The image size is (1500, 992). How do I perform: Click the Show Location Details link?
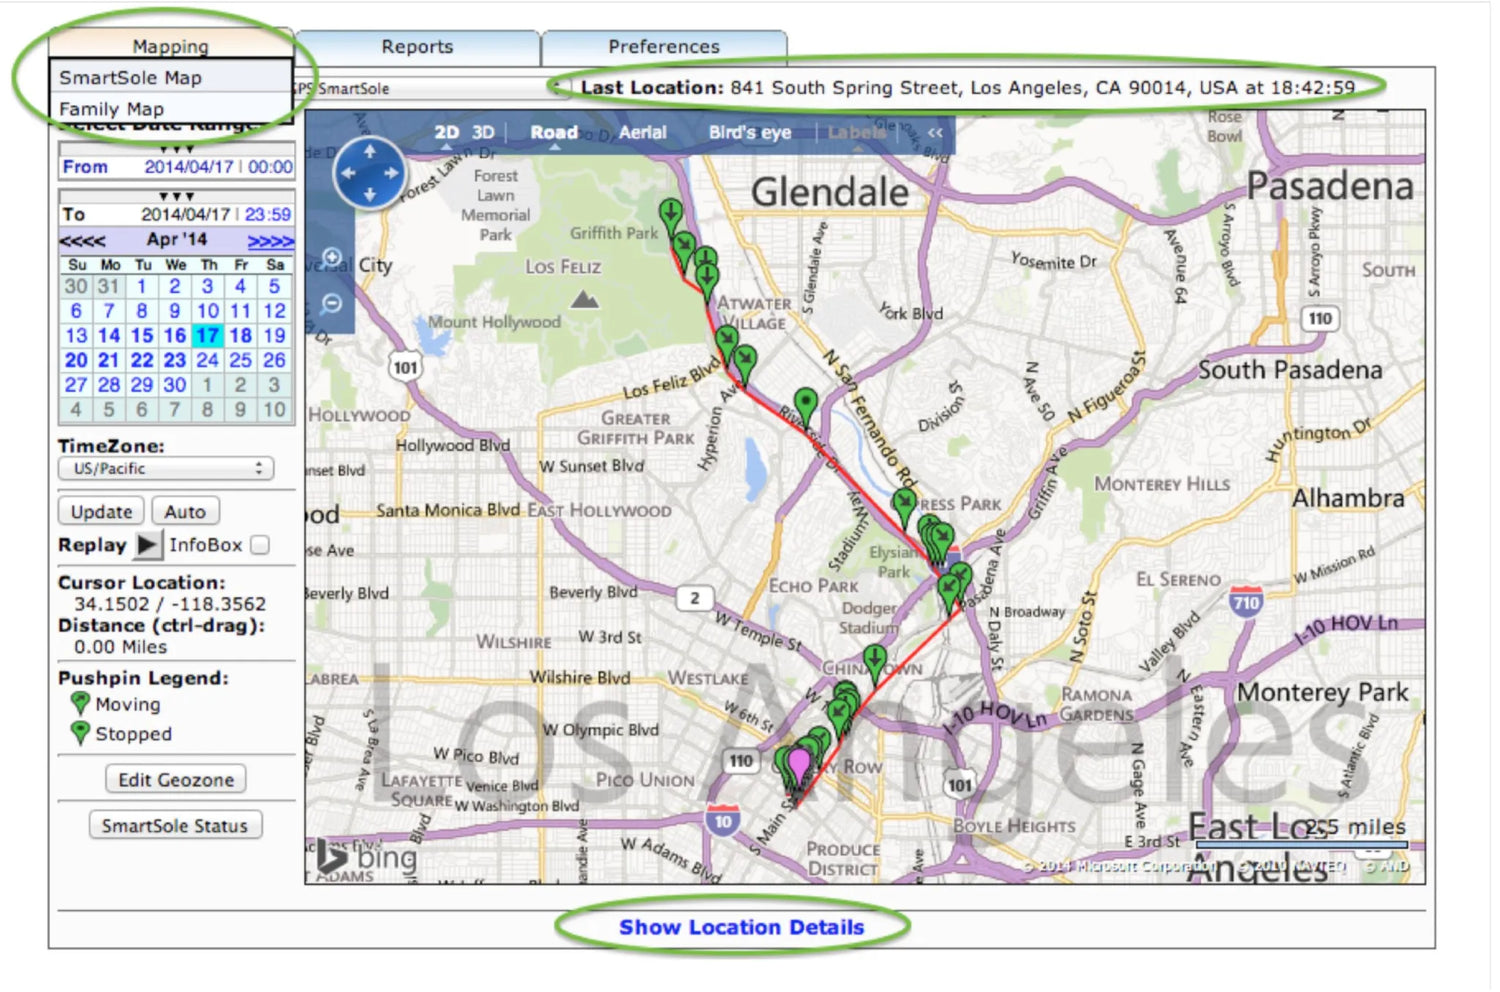tap(741, 927)
